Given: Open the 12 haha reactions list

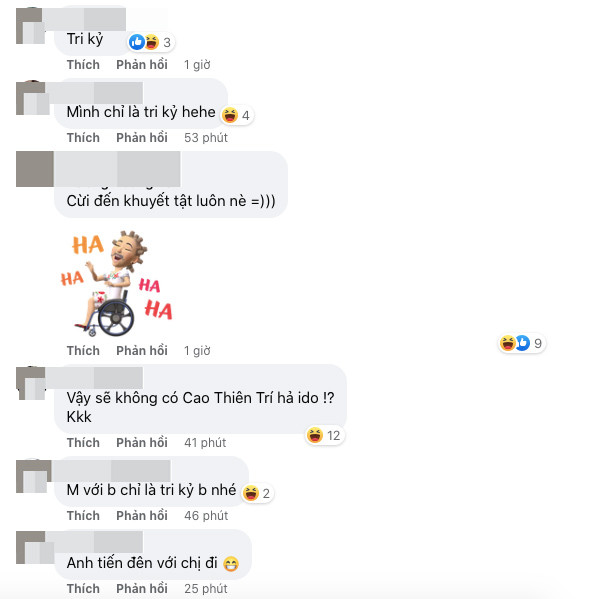Looking at the screenshot, I should [325, 435].
